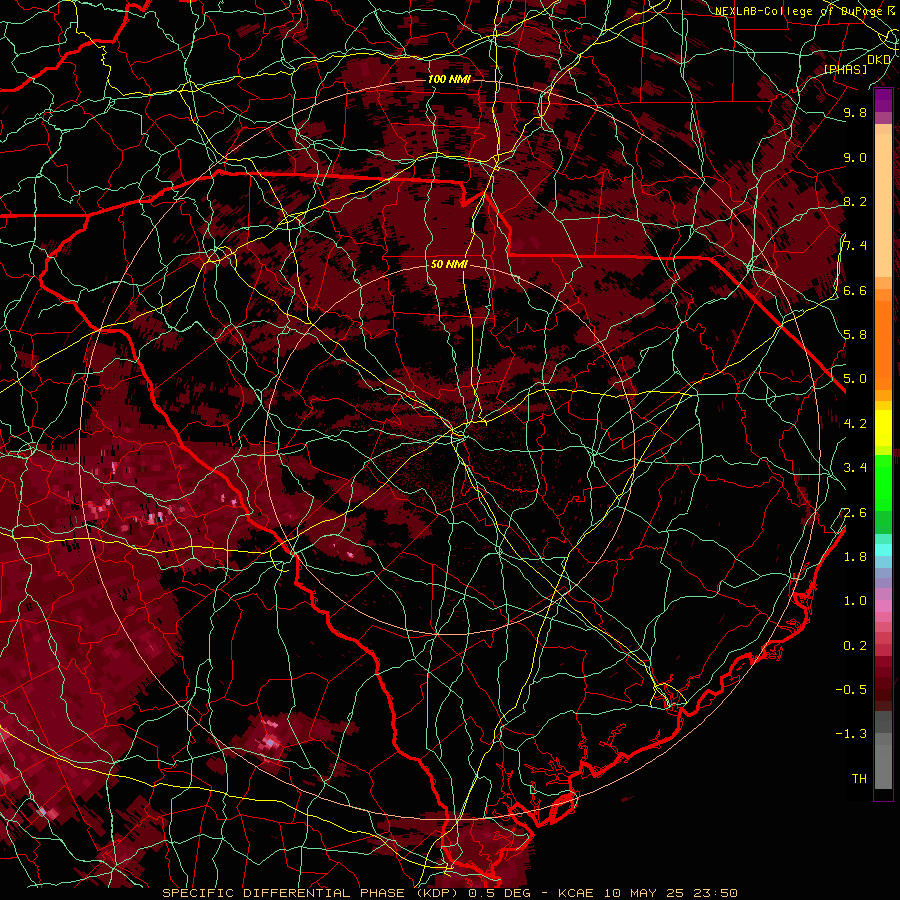
Task: Click the DKD product code label
Action: tap(879, 59)
